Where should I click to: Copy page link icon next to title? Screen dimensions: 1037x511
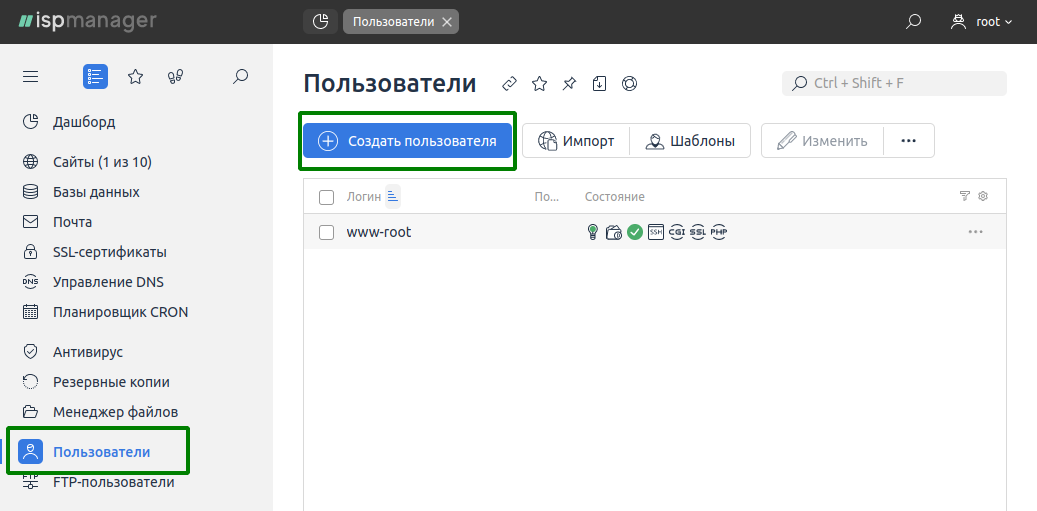tap(509, 84)
